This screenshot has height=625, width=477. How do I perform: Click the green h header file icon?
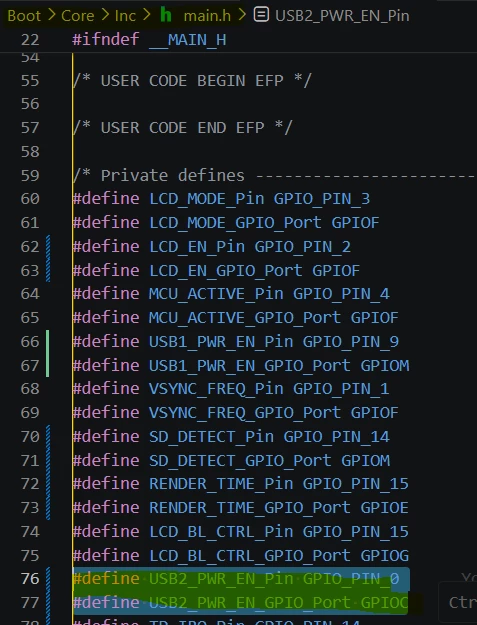165,15
